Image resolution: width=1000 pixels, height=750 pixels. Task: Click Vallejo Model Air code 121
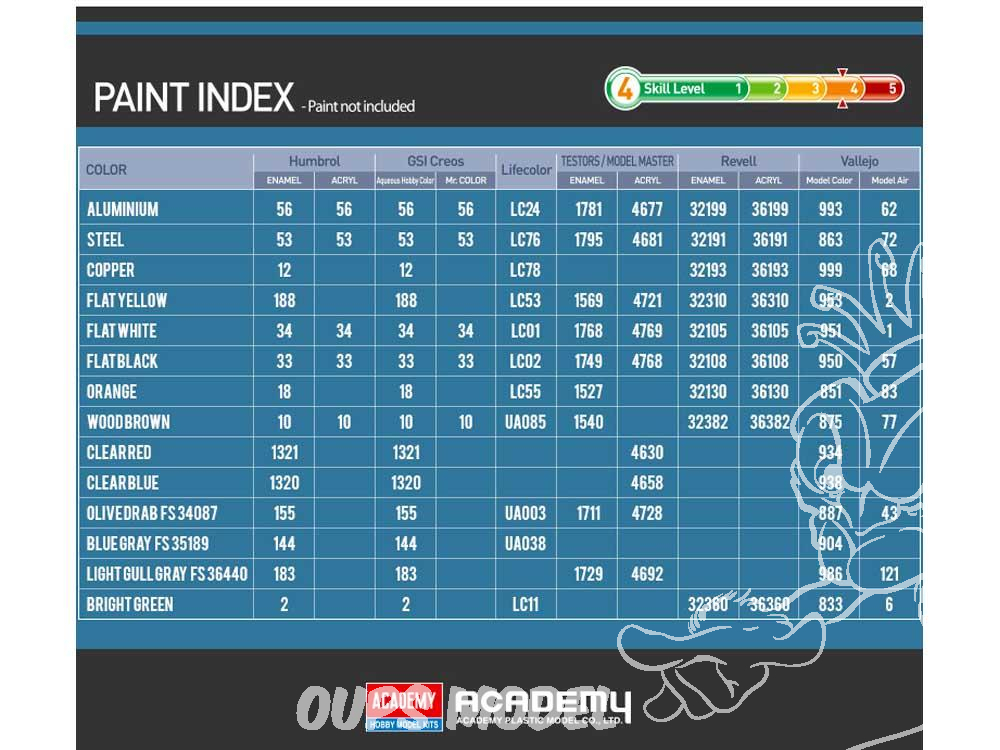(889, 574)
